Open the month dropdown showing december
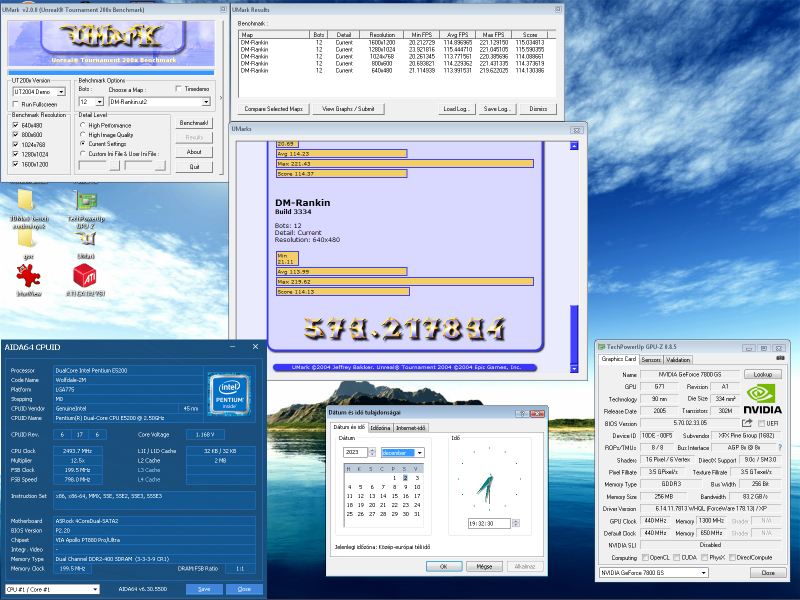 [419, 453]
